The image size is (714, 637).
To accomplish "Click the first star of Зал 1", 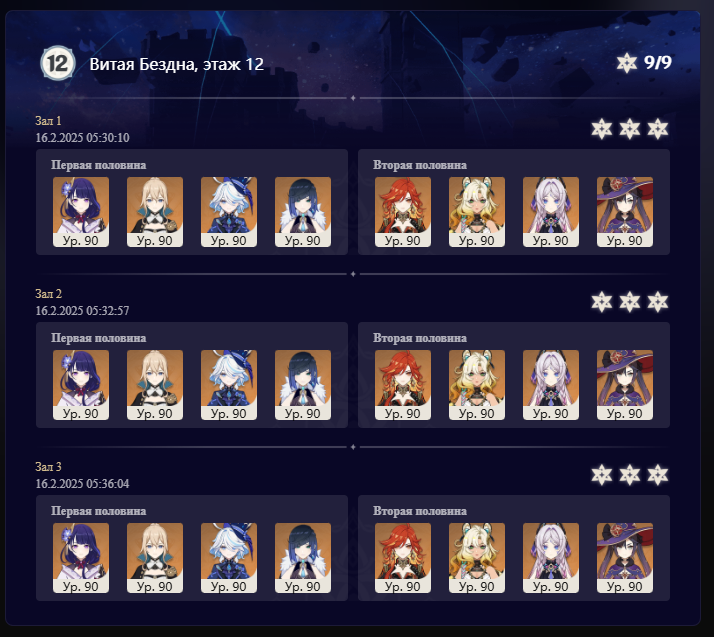I will 602,129.
